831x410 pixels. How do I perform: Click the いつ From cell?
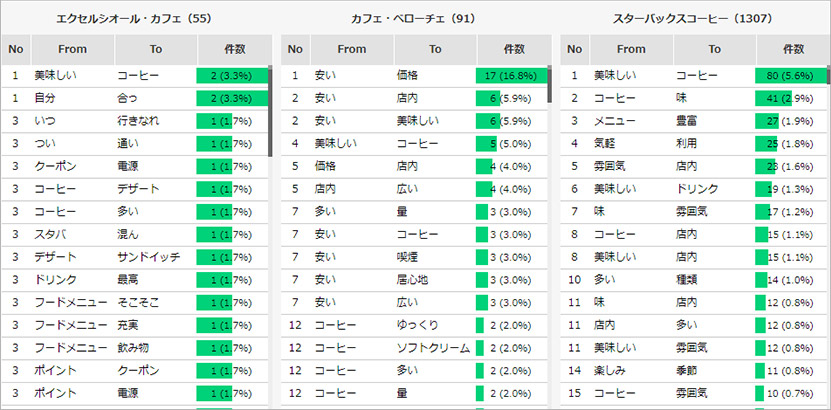pyautogui.click(x=45, y=121)
